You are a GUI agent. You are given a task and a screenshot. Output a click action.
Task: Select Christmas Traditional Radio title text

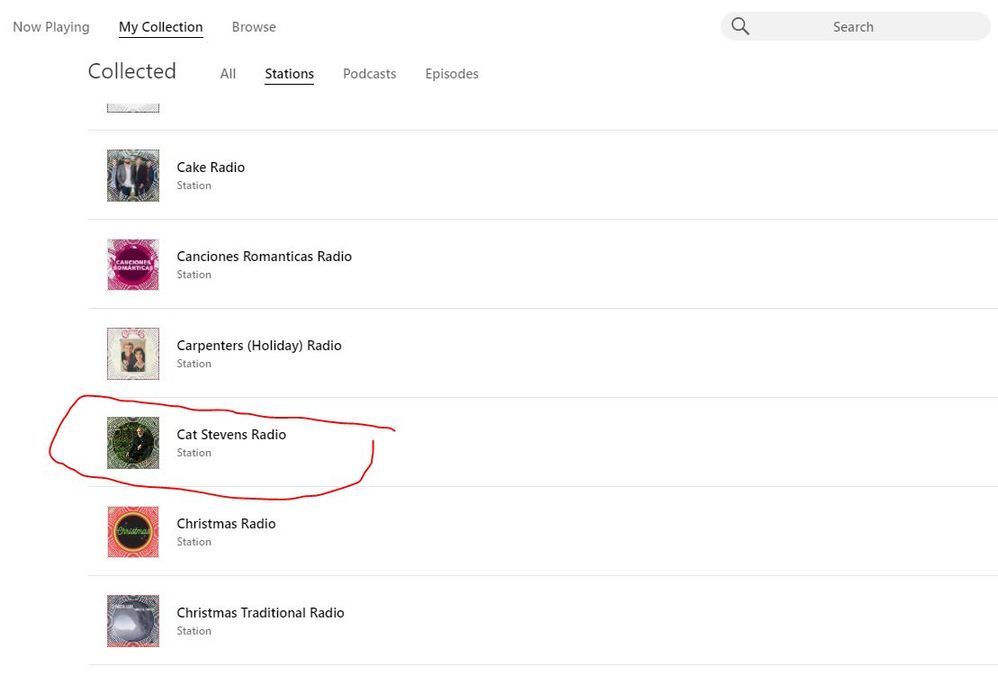click(260, 612)
